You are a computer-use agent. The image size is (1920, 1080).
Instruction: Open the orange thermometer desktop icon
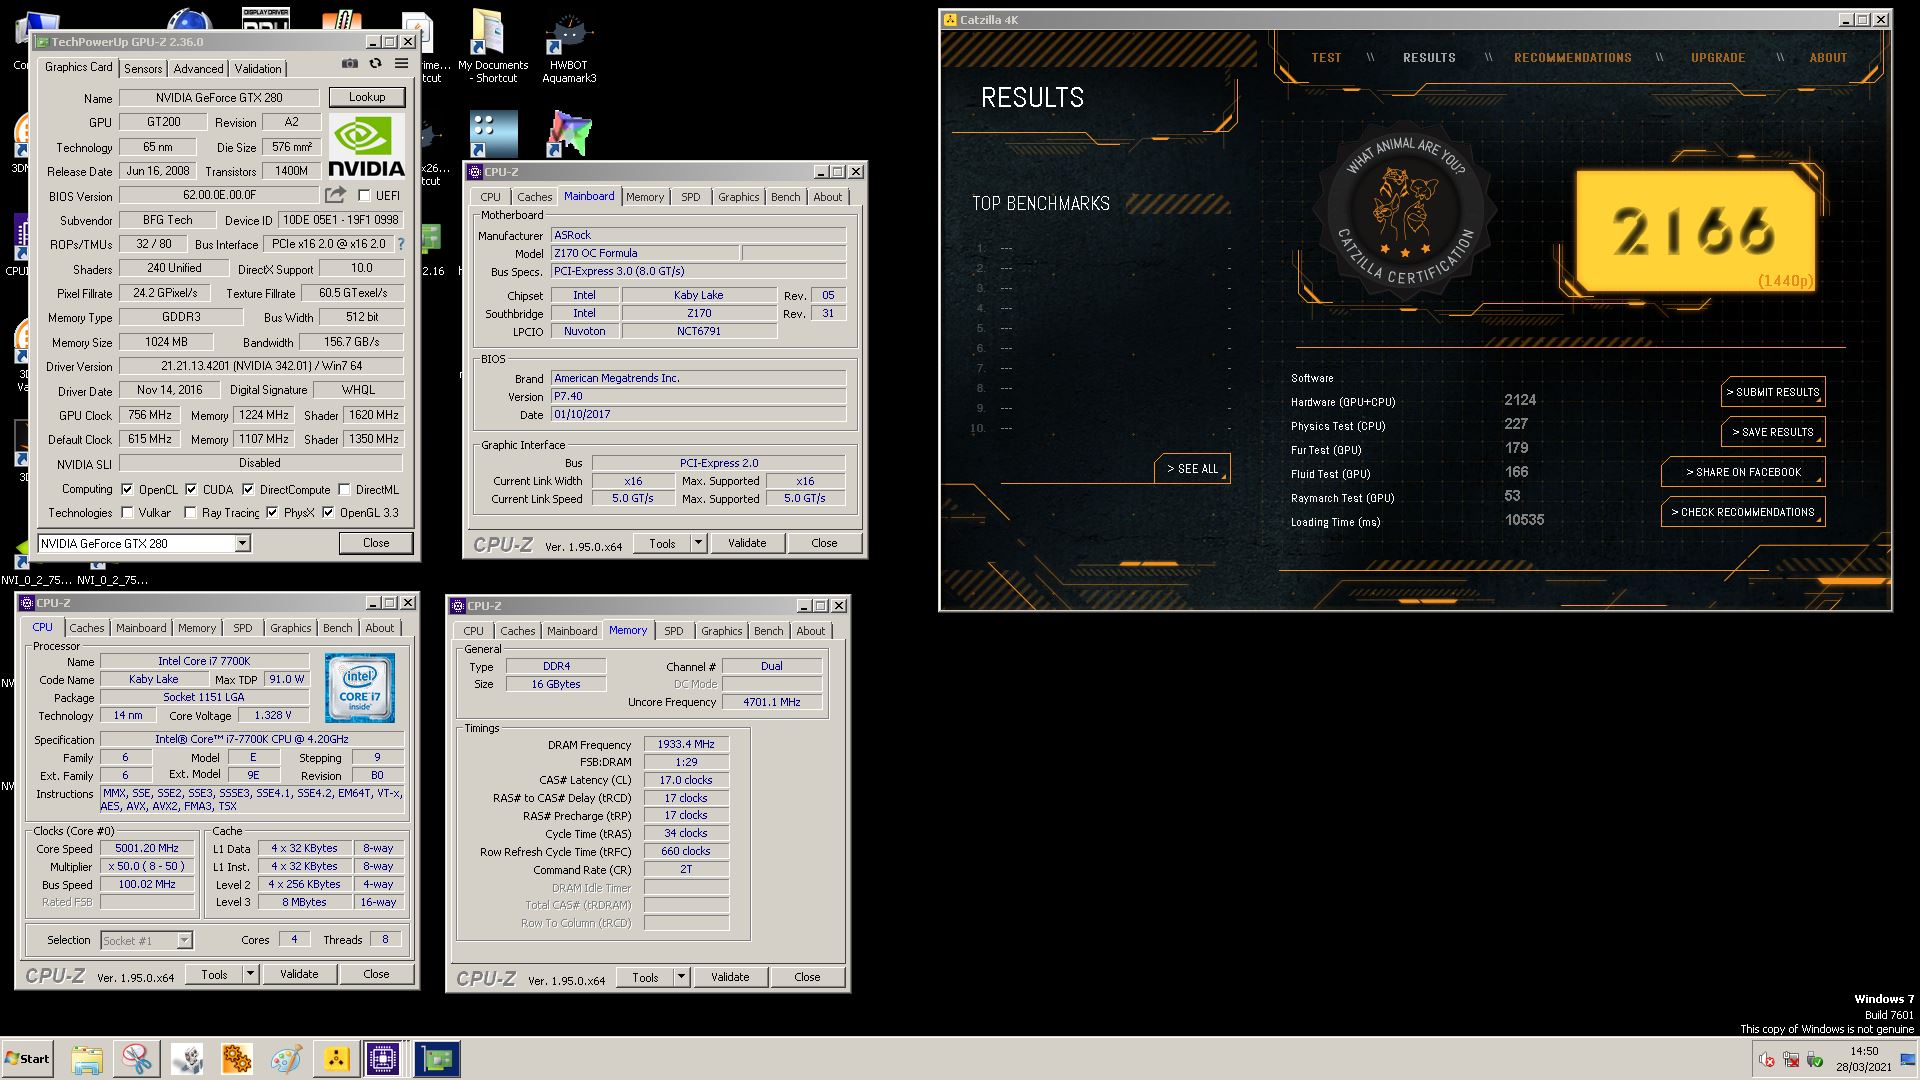(342, 20)
